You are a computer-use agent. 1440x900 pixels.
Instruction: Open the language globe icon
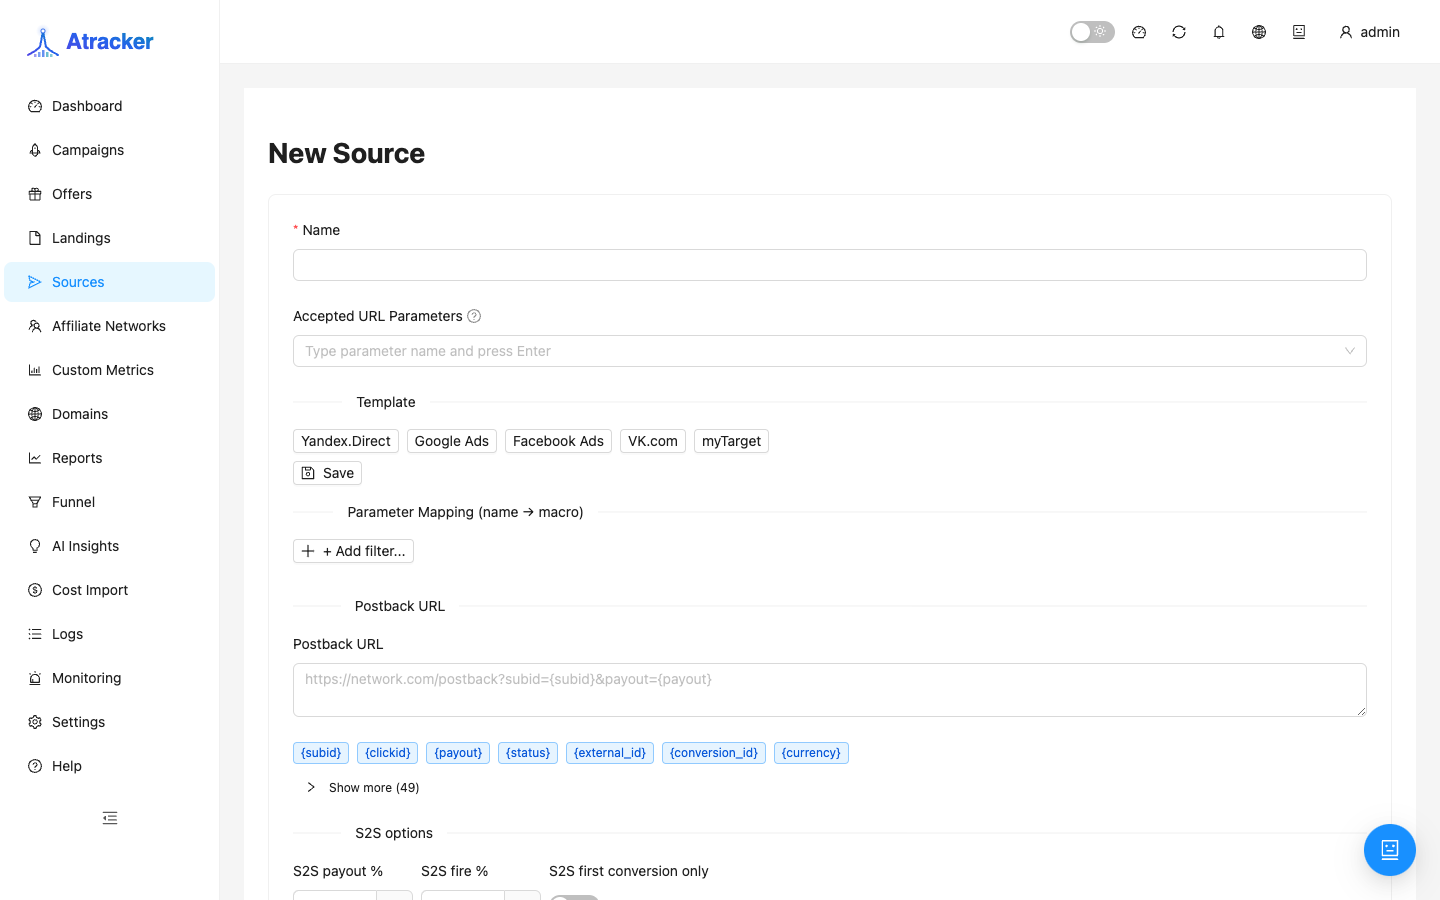pos(1259,32)
